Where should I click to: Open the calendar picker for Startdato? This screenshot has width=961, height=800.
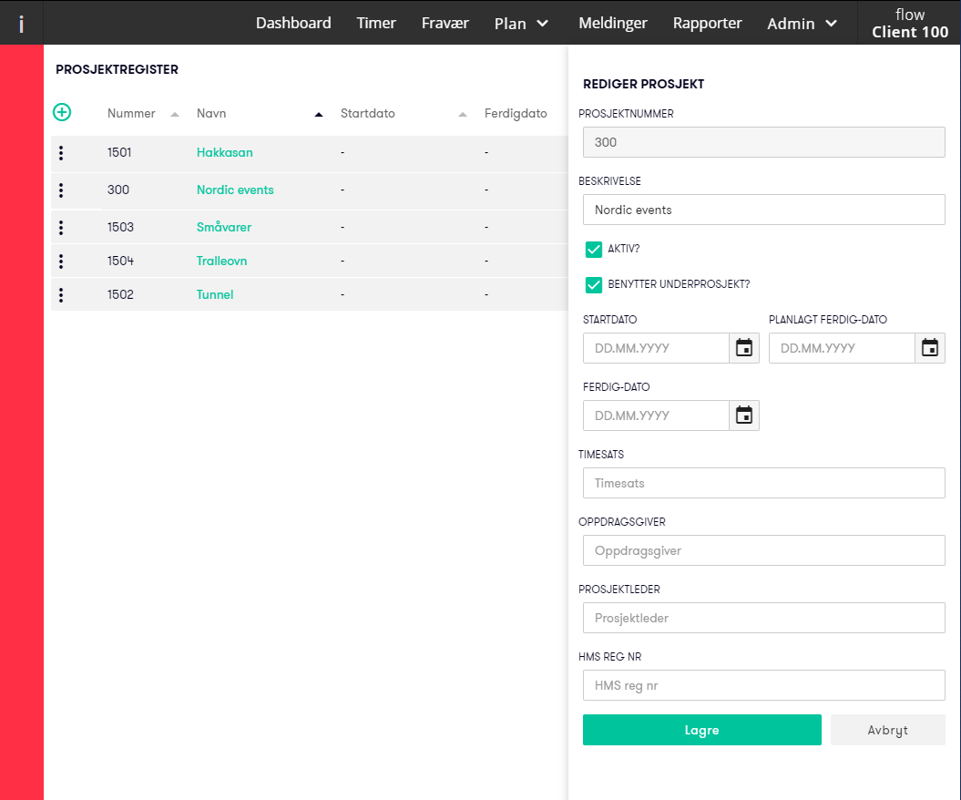[744, 348]
